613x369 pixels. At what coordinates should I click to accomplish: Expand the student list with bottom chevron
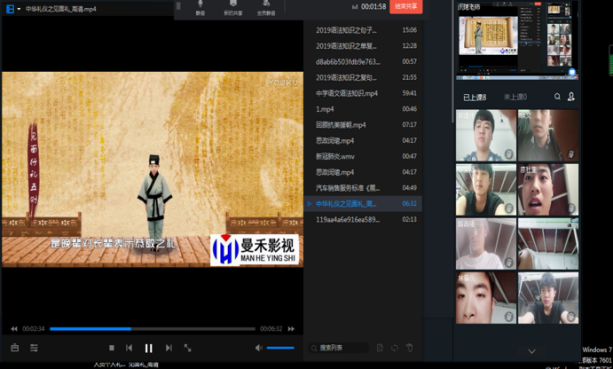tap(532, 351)
